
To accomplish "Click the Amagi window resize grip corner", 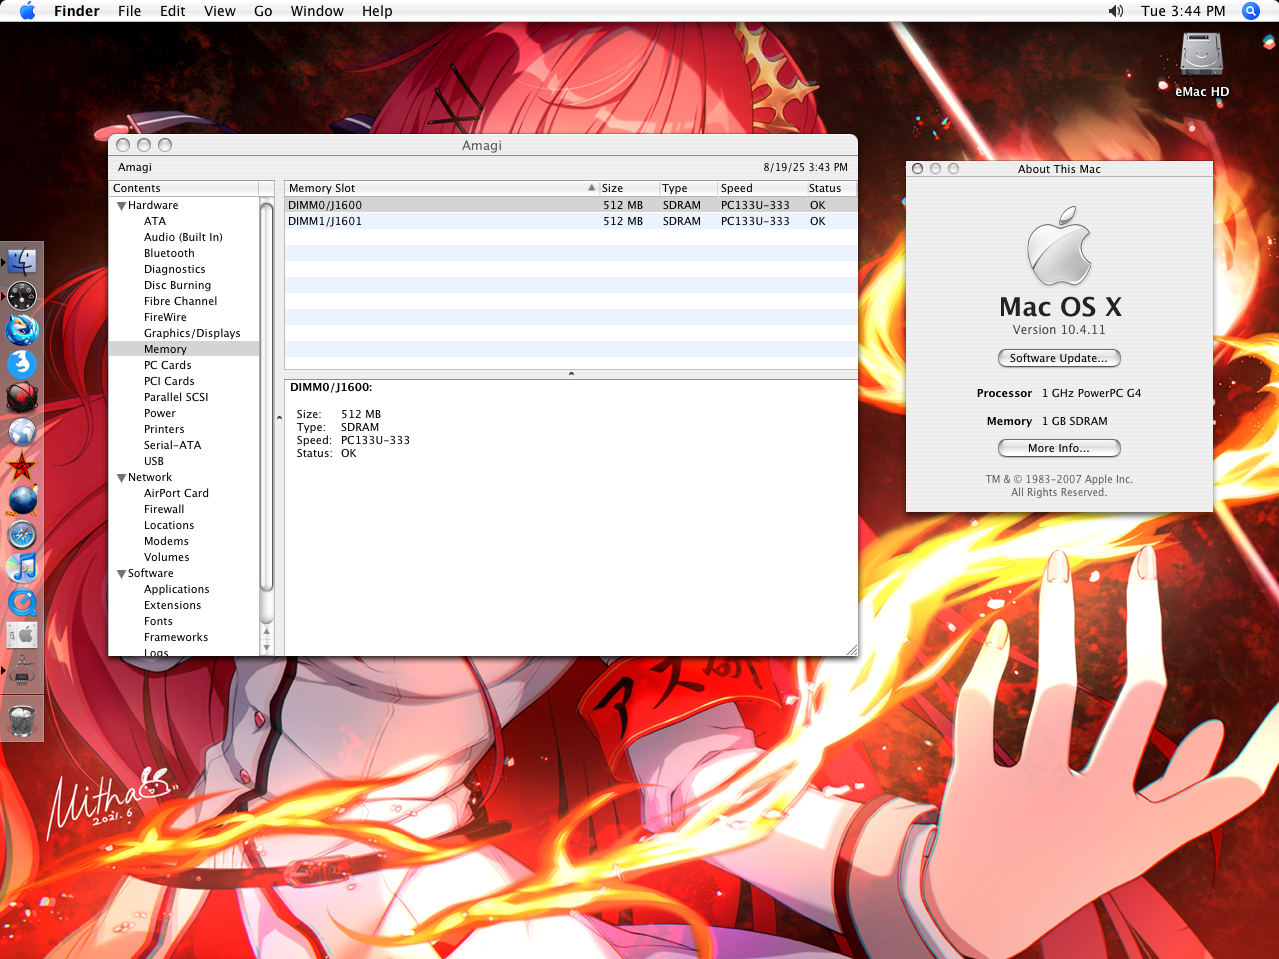I will coord(852,650).
